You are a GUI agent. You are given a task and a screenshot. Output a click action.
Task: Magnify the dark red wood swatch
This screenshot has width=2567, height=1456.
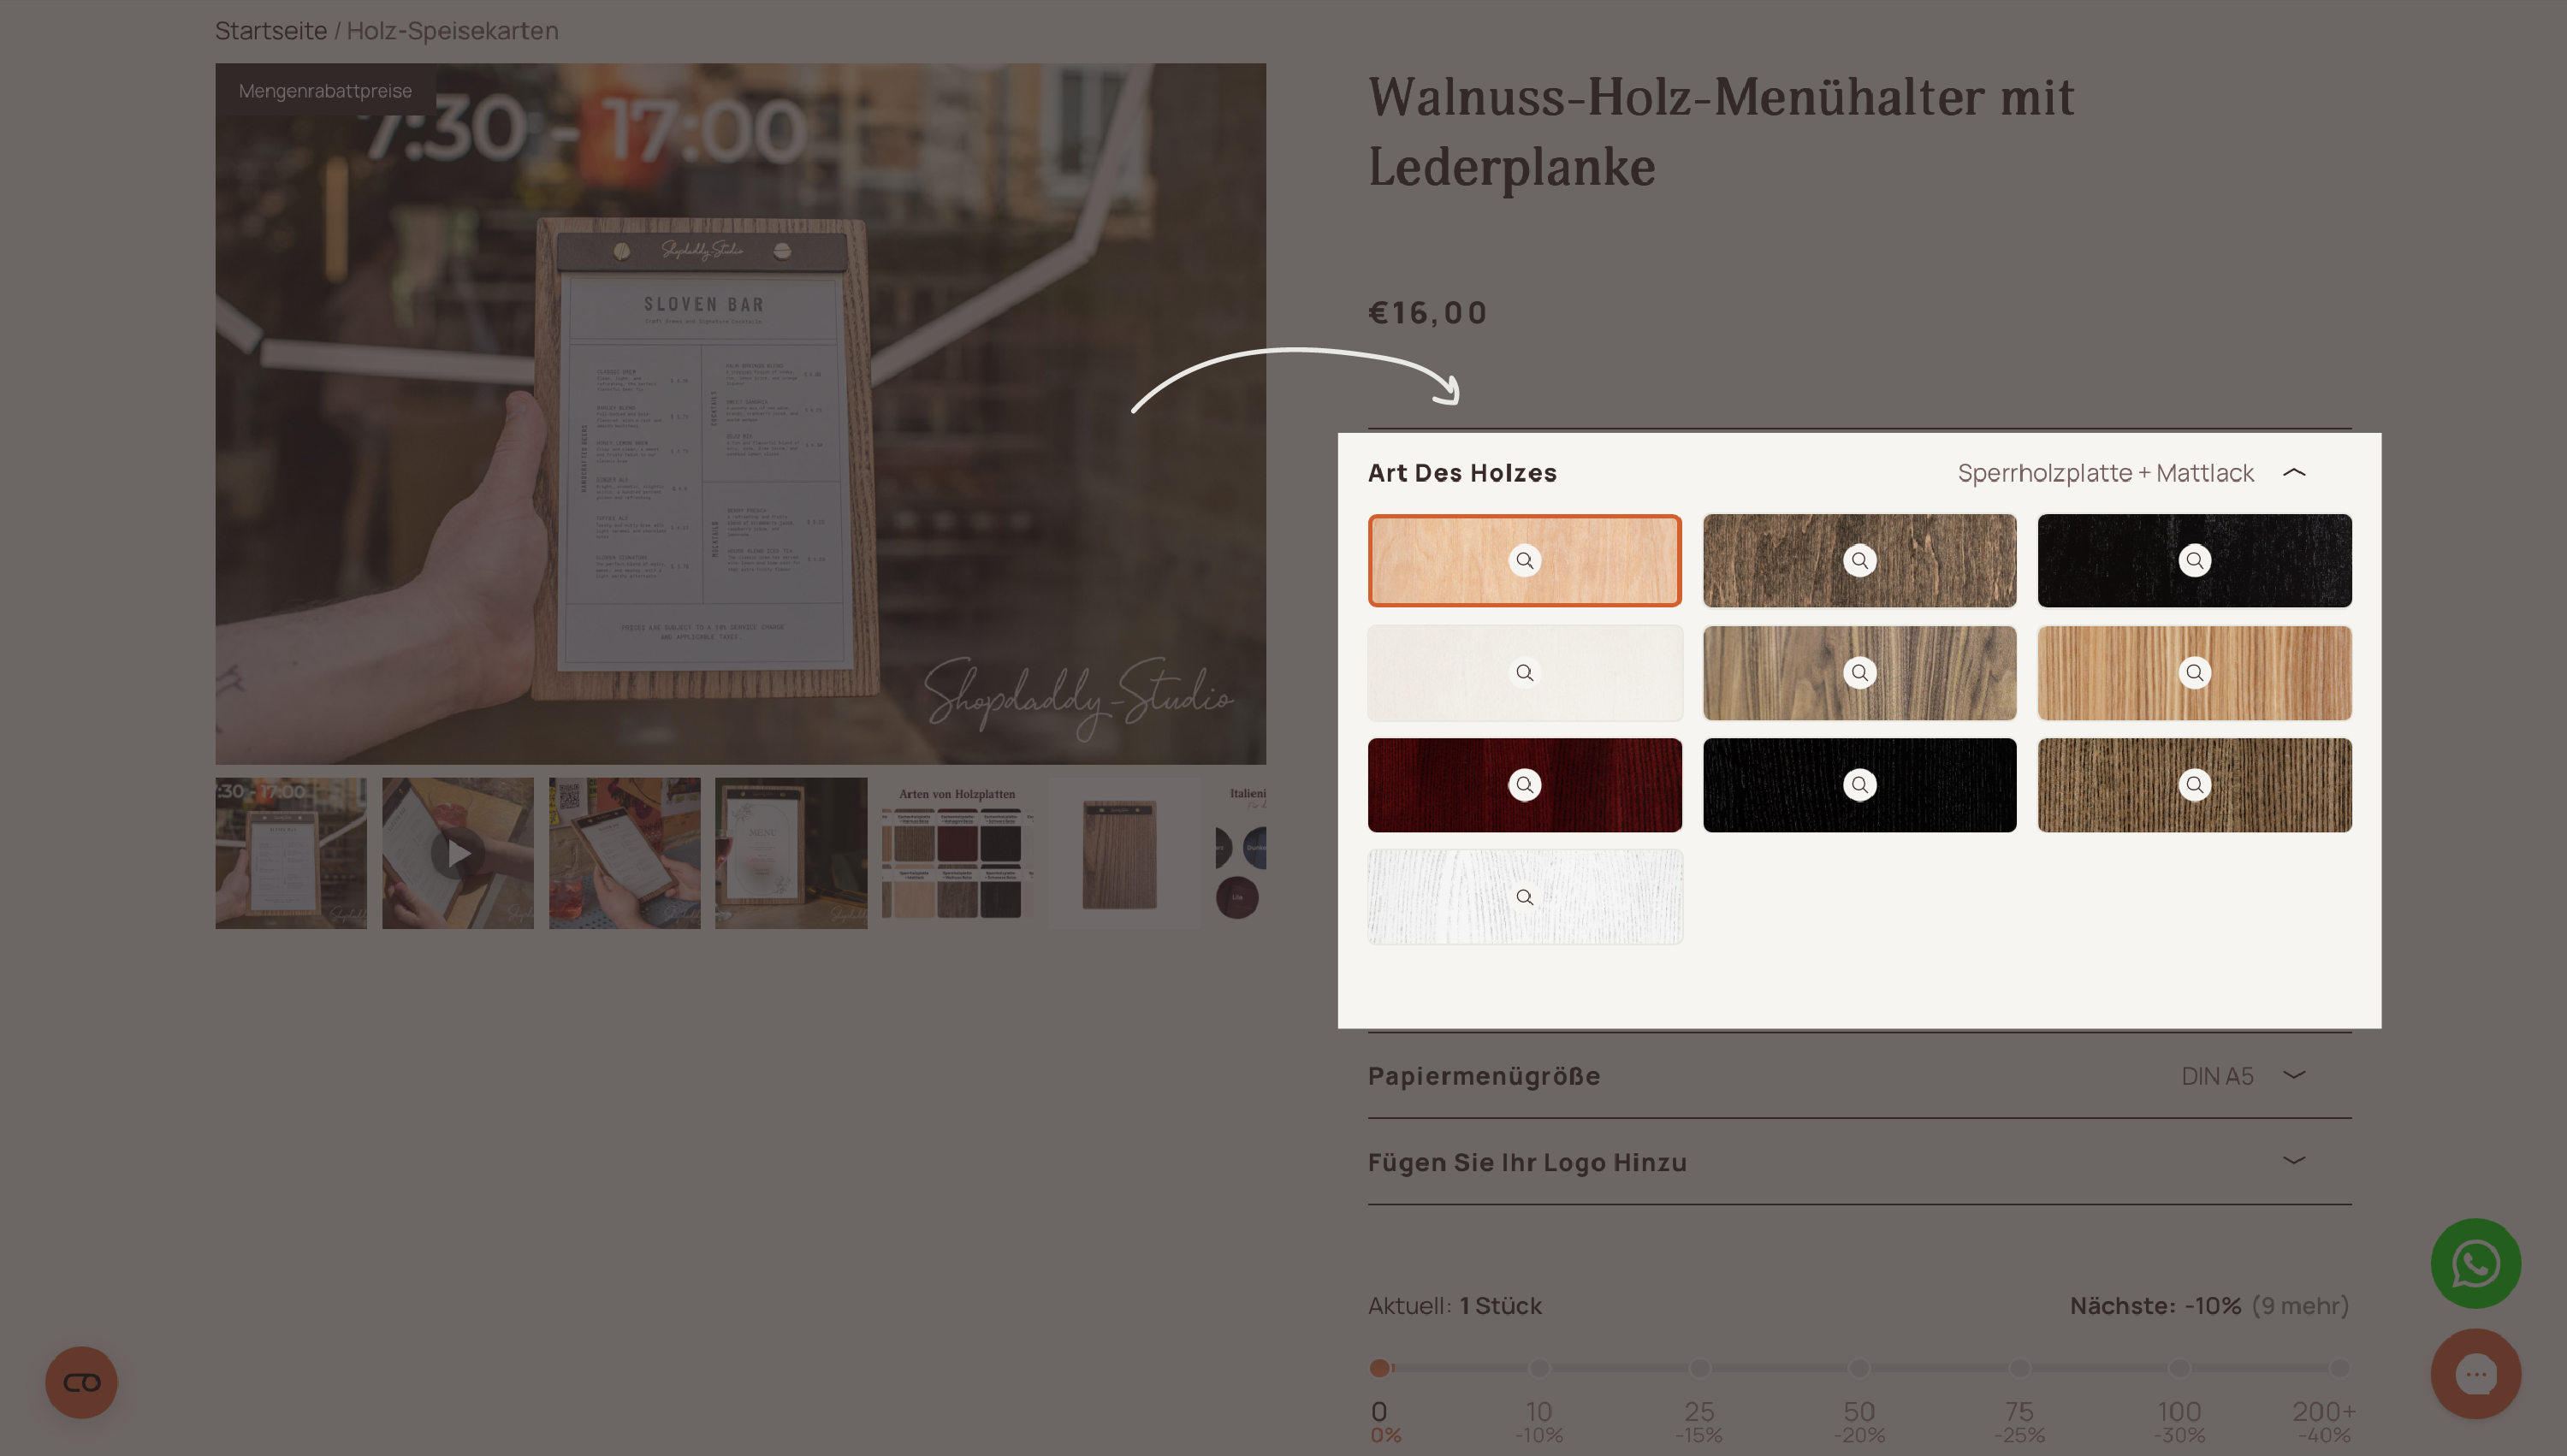[x=1524, y=785]
